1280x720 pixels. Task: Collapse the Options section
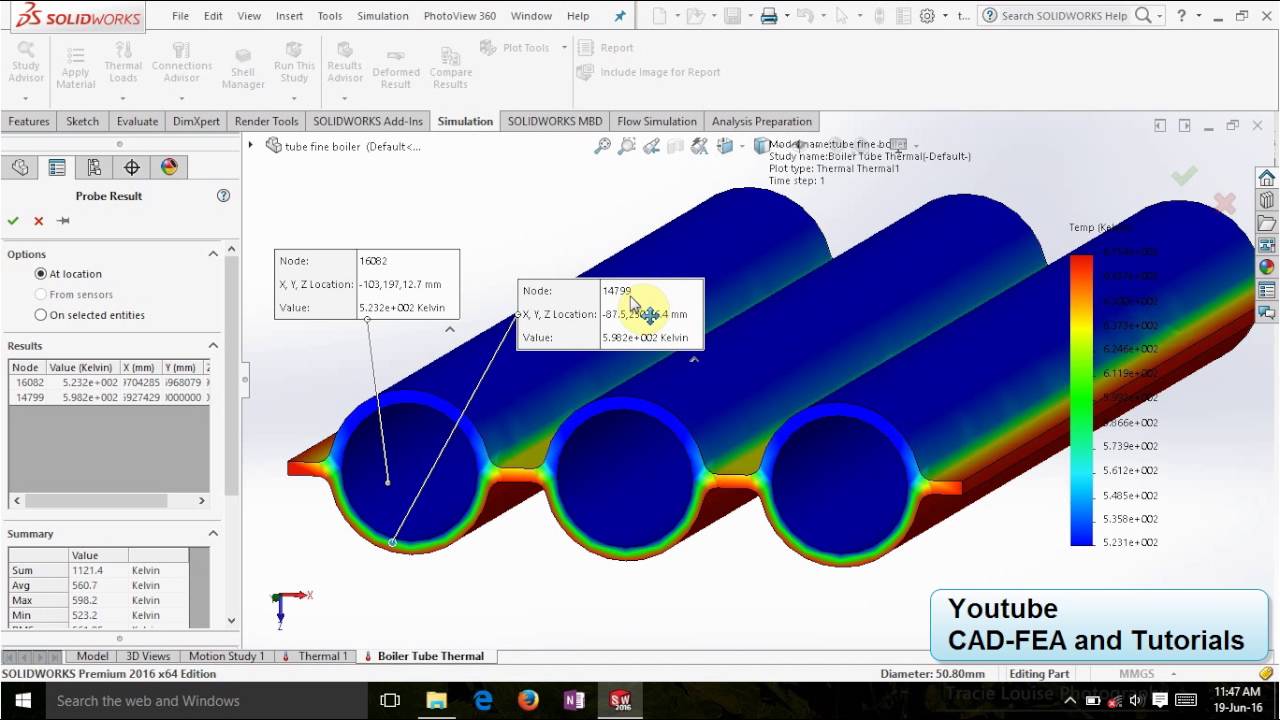(213, 254)
